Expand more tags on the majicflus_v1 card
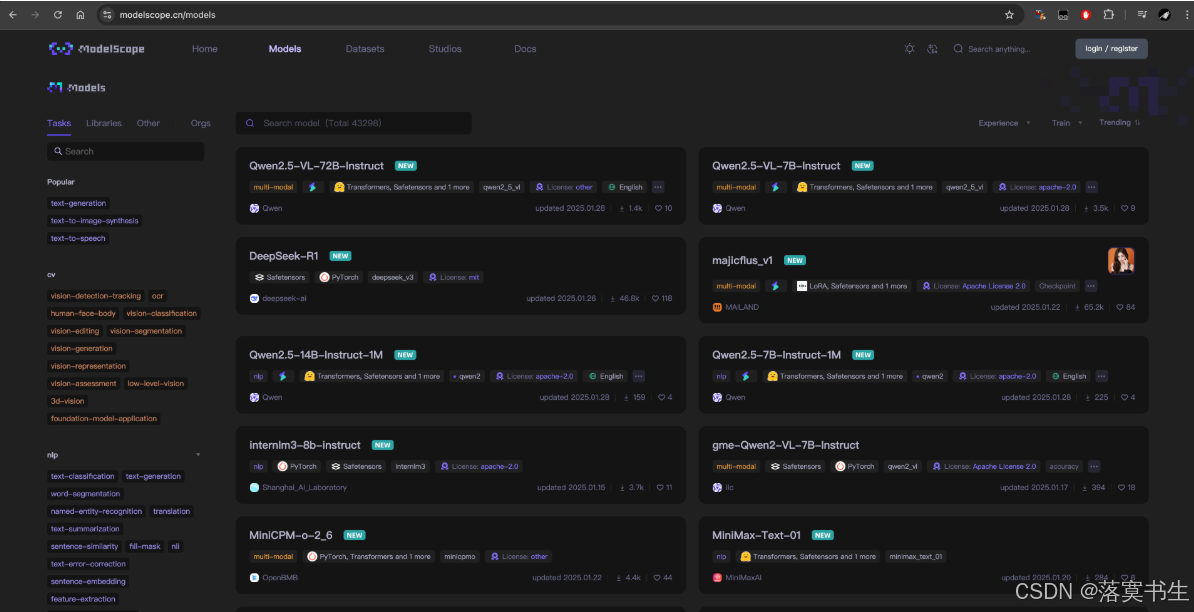 pyautogui.click(x=1091, y=285)
